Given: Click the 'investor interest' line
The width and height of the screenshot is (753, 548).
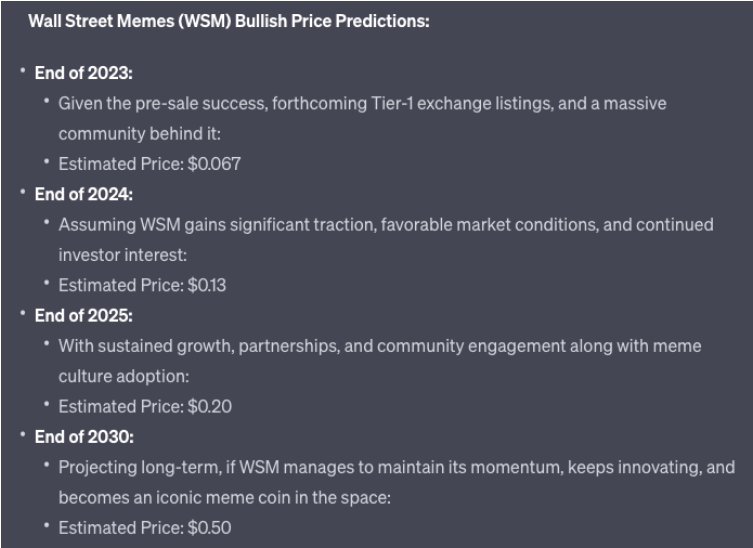Looking at the screenshot, I should [x=122, y=255].
